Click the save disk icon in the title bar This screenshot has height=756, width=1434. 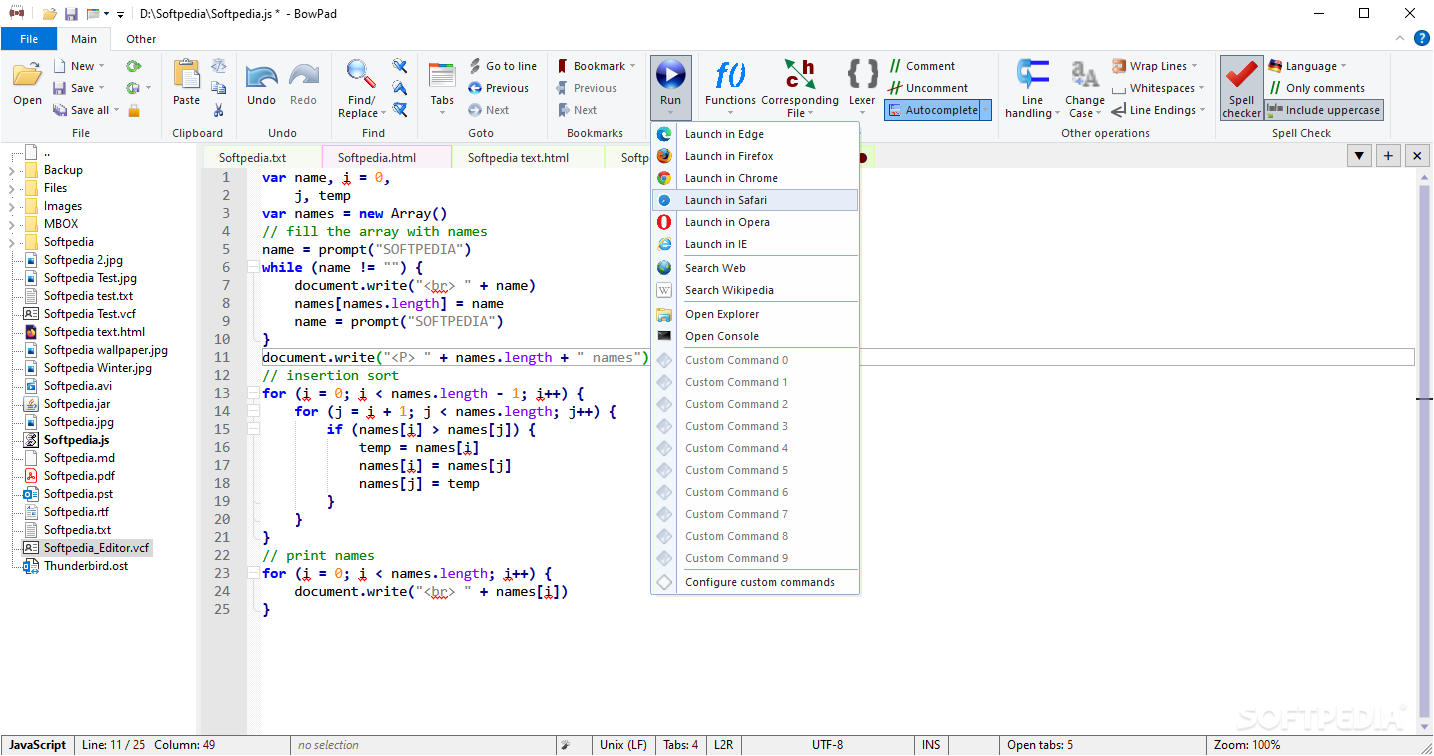[x=71, y=14]
